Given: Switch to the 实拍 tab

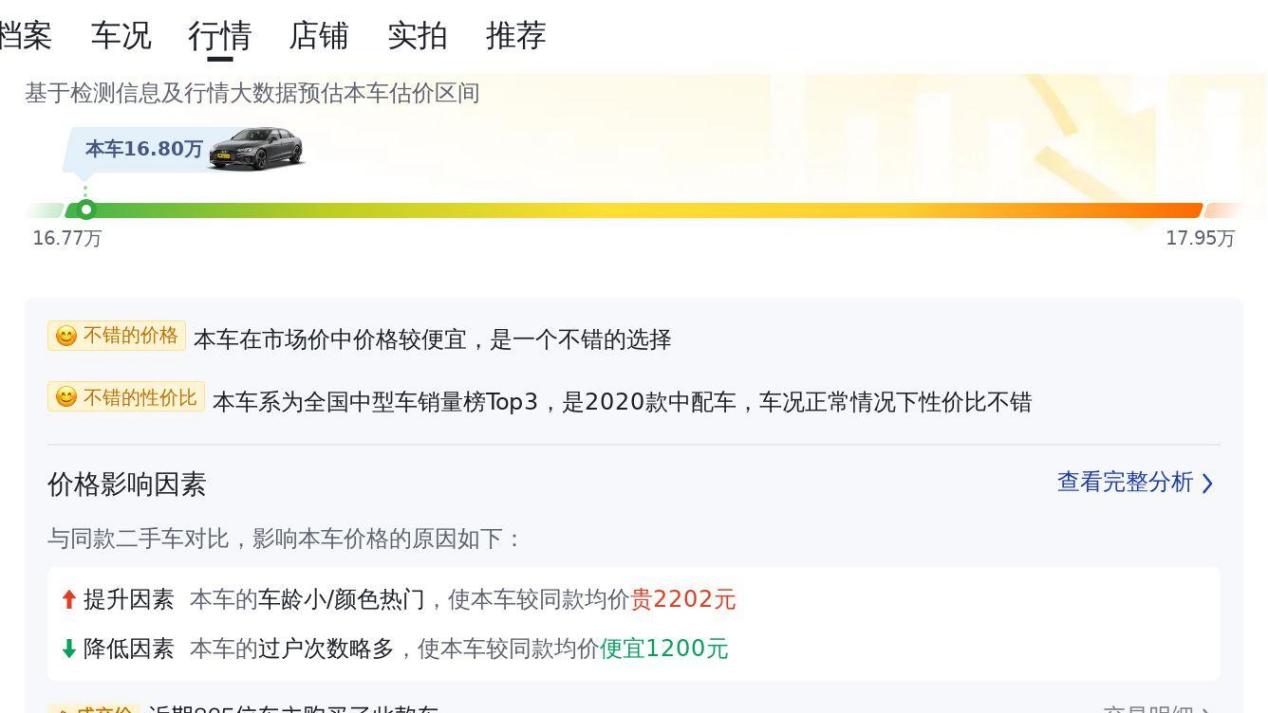Looking at the screenshot, I should (x=417, y=36).
